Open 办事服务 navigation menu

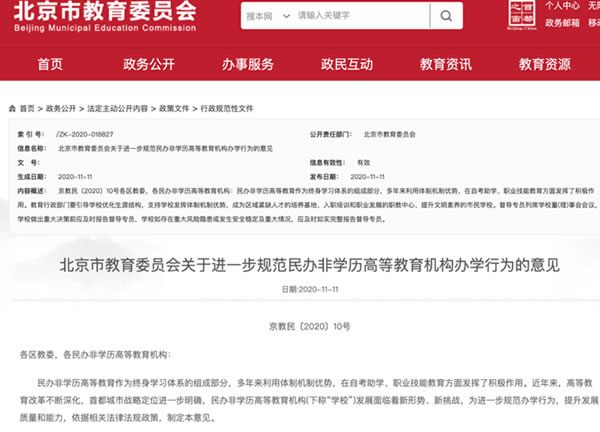click(x=248, y=64)
